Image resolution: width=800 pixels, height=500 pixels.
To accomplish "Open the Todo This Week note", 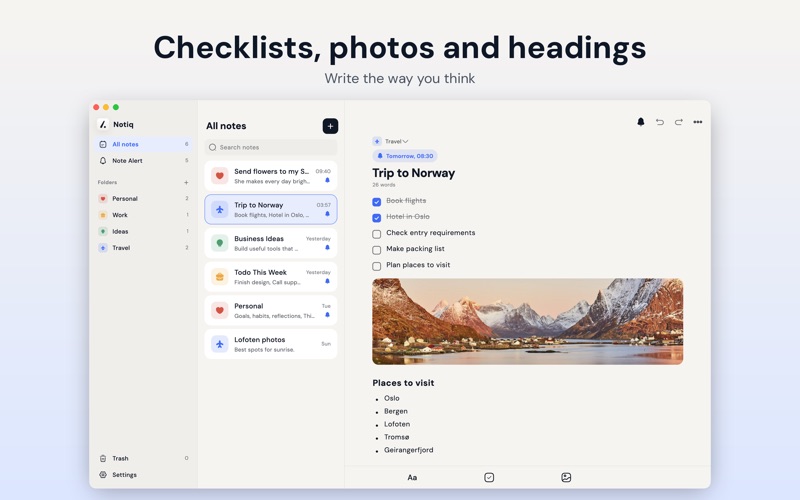I will click(x=271, y=277).
